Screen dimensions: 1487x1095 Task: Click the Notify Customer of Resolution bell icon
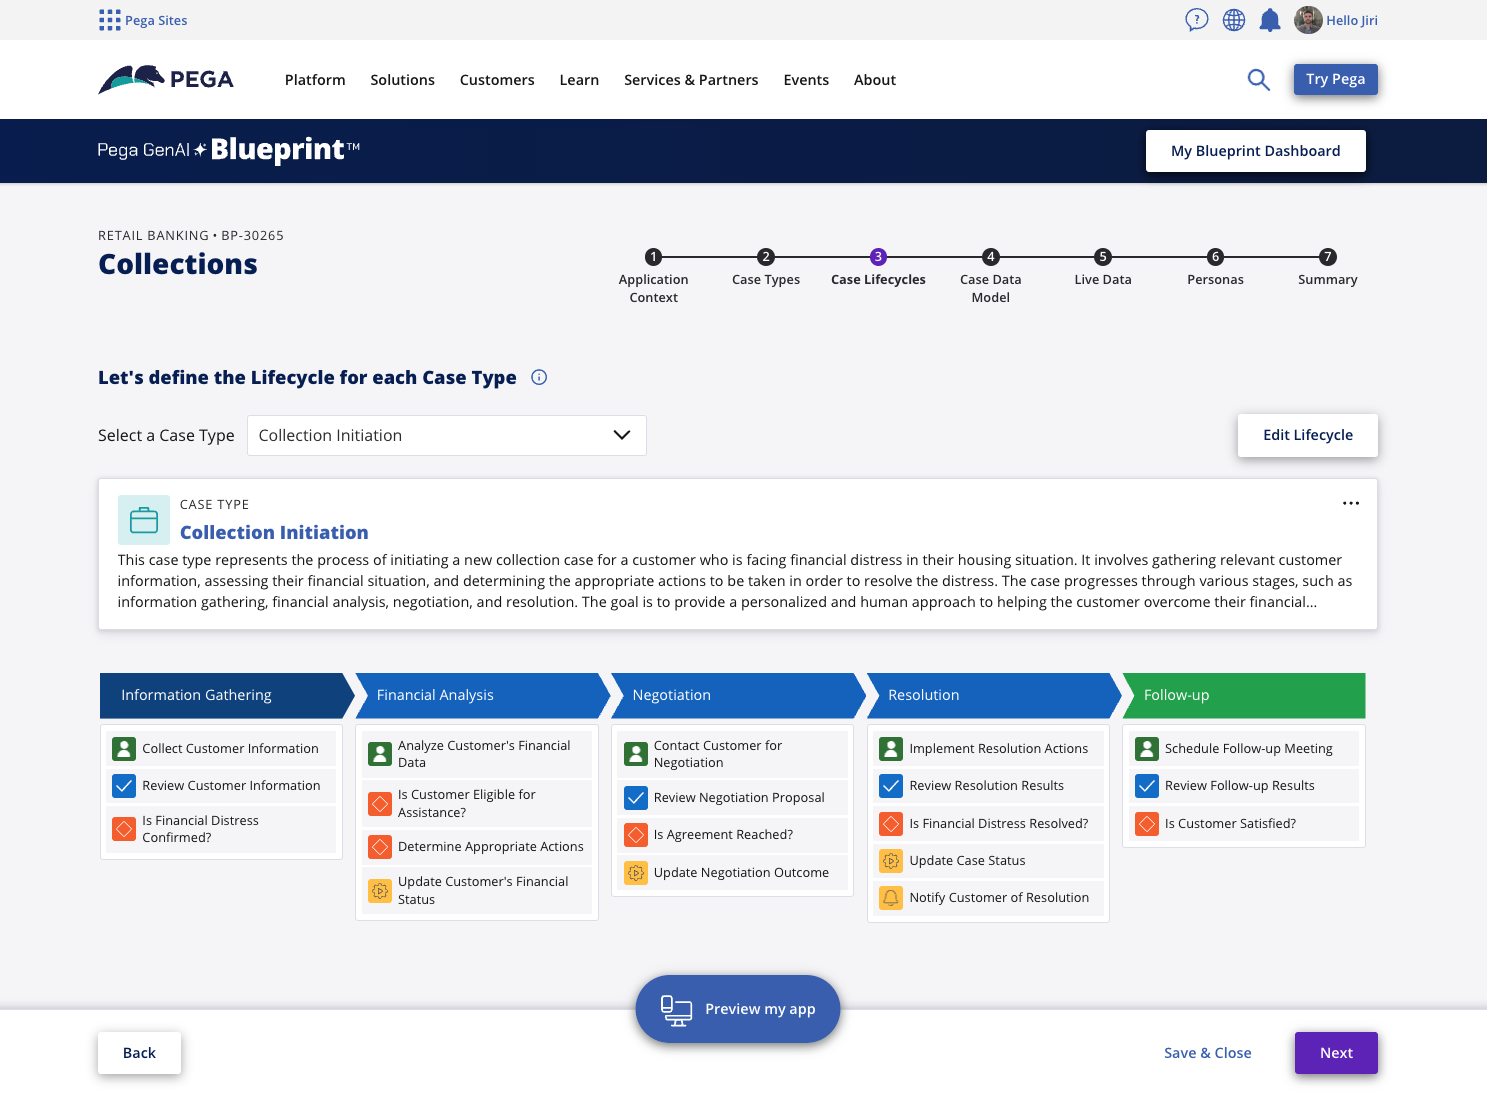(x=891, y=897)
